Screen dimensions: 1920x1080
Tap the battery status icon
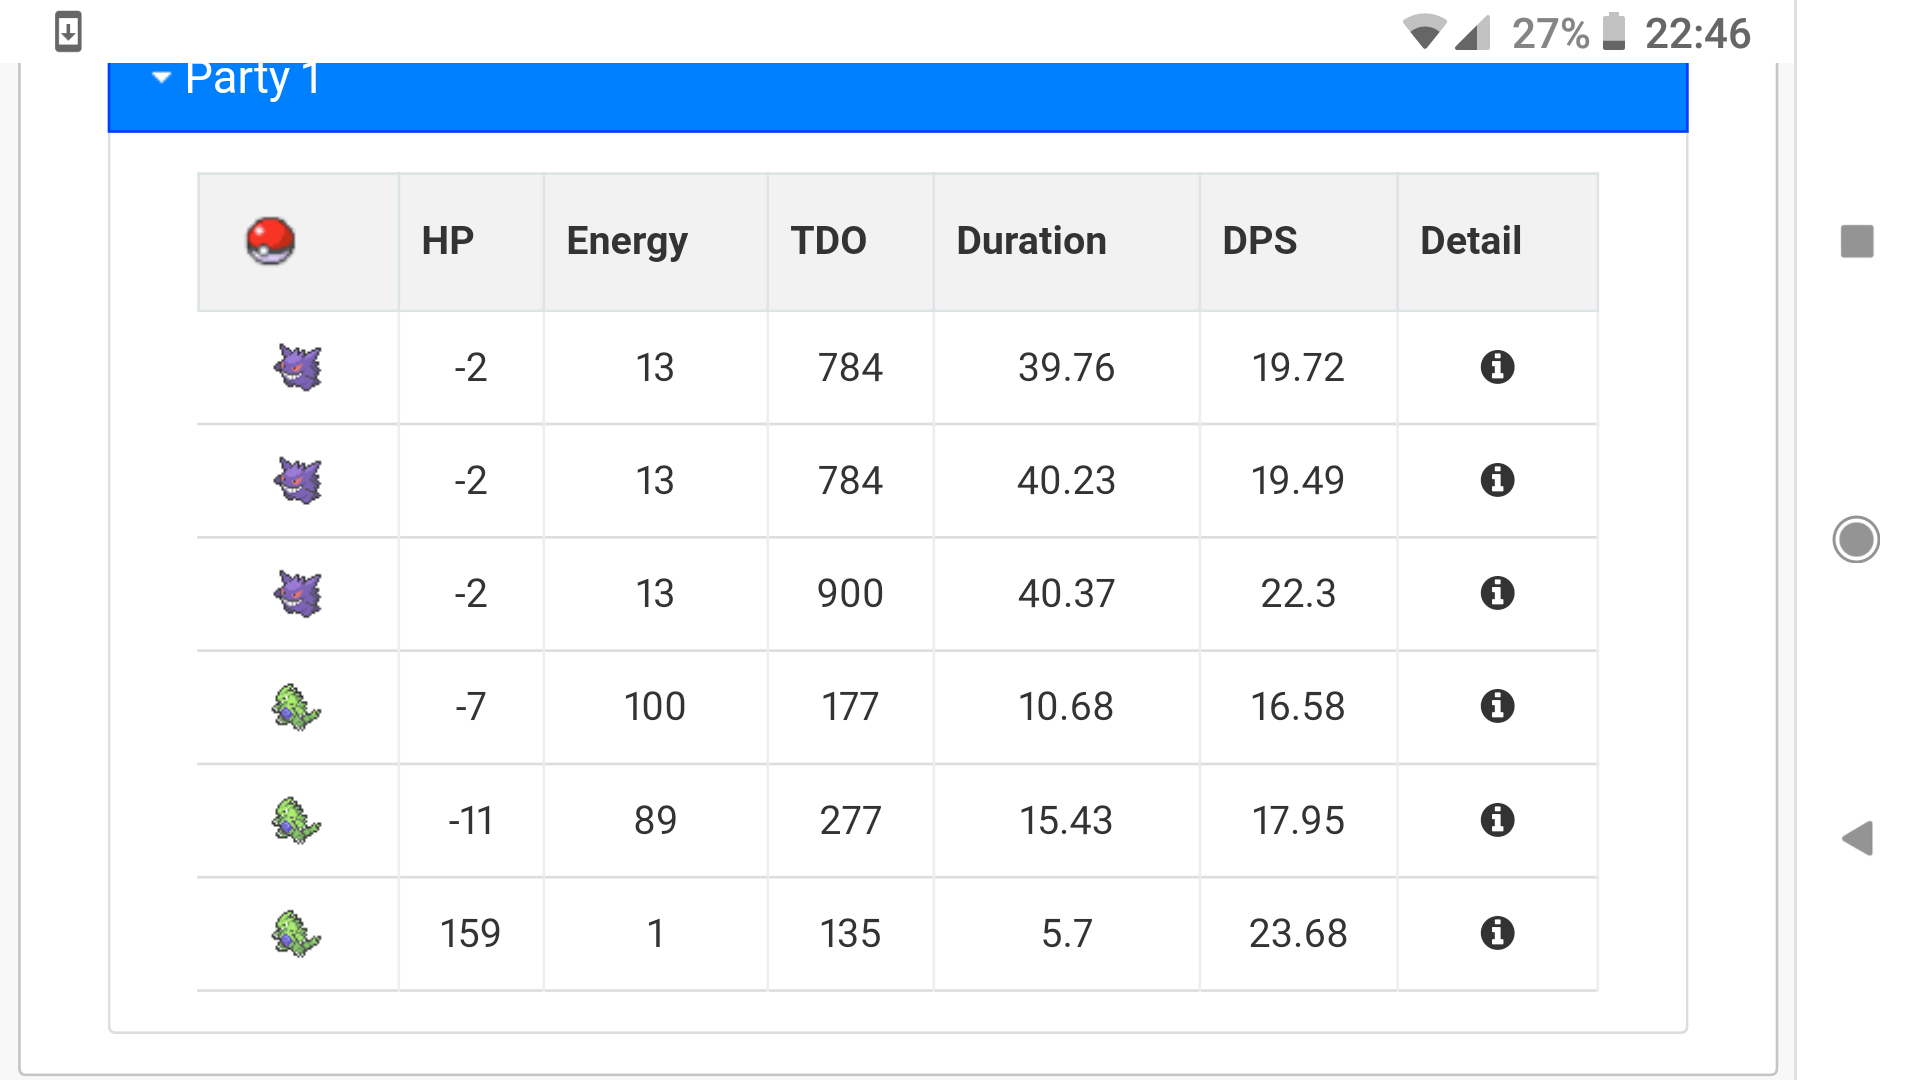click(1614, 32)
